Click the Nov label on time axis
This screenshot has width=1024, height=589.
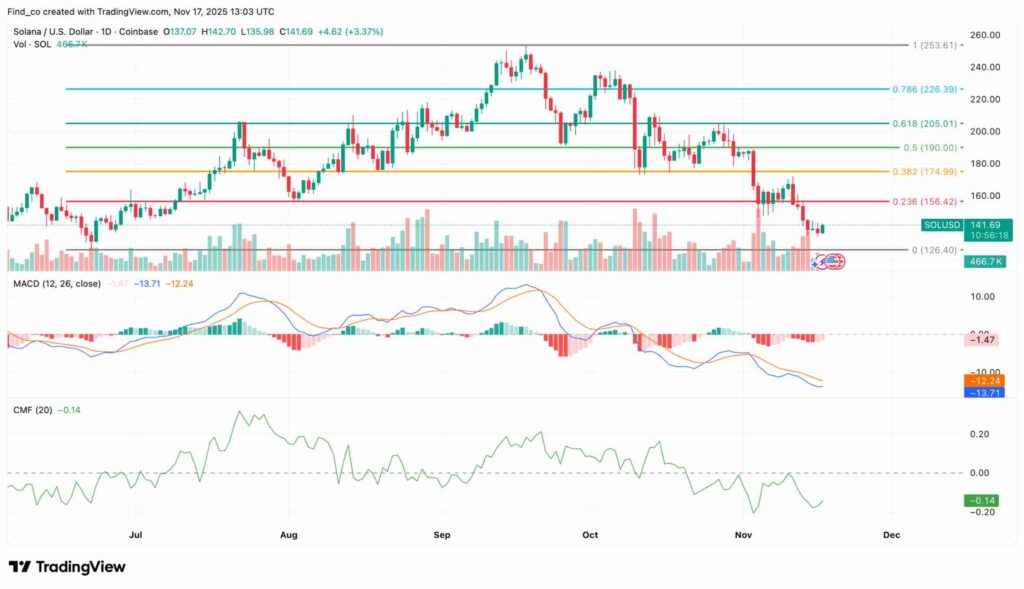click(743, 535)
